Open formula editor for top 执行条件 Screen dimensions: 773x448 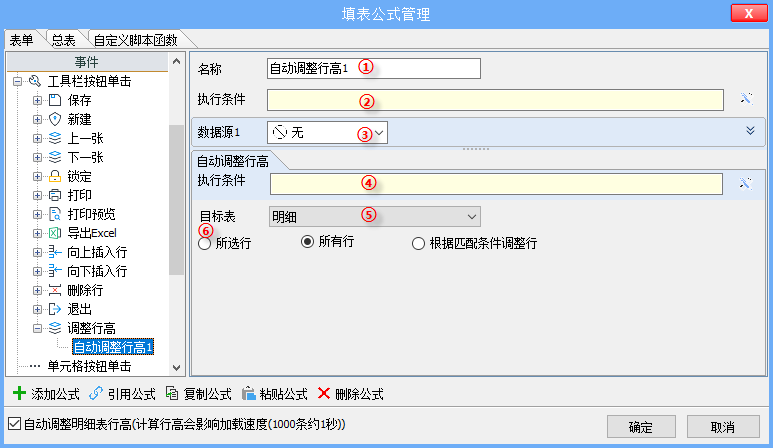tap(746, 99)
